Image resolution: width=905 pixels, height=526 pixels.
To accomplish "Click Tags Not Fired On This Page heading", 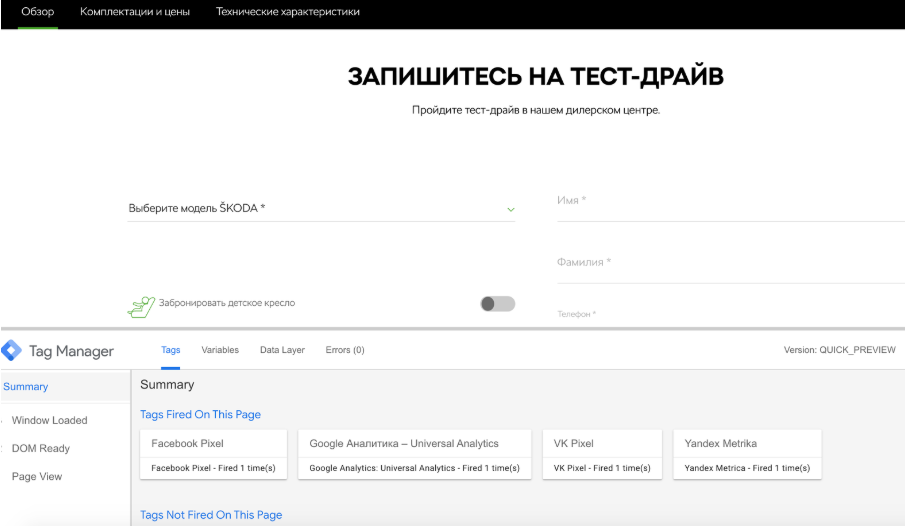I will 211,515.
